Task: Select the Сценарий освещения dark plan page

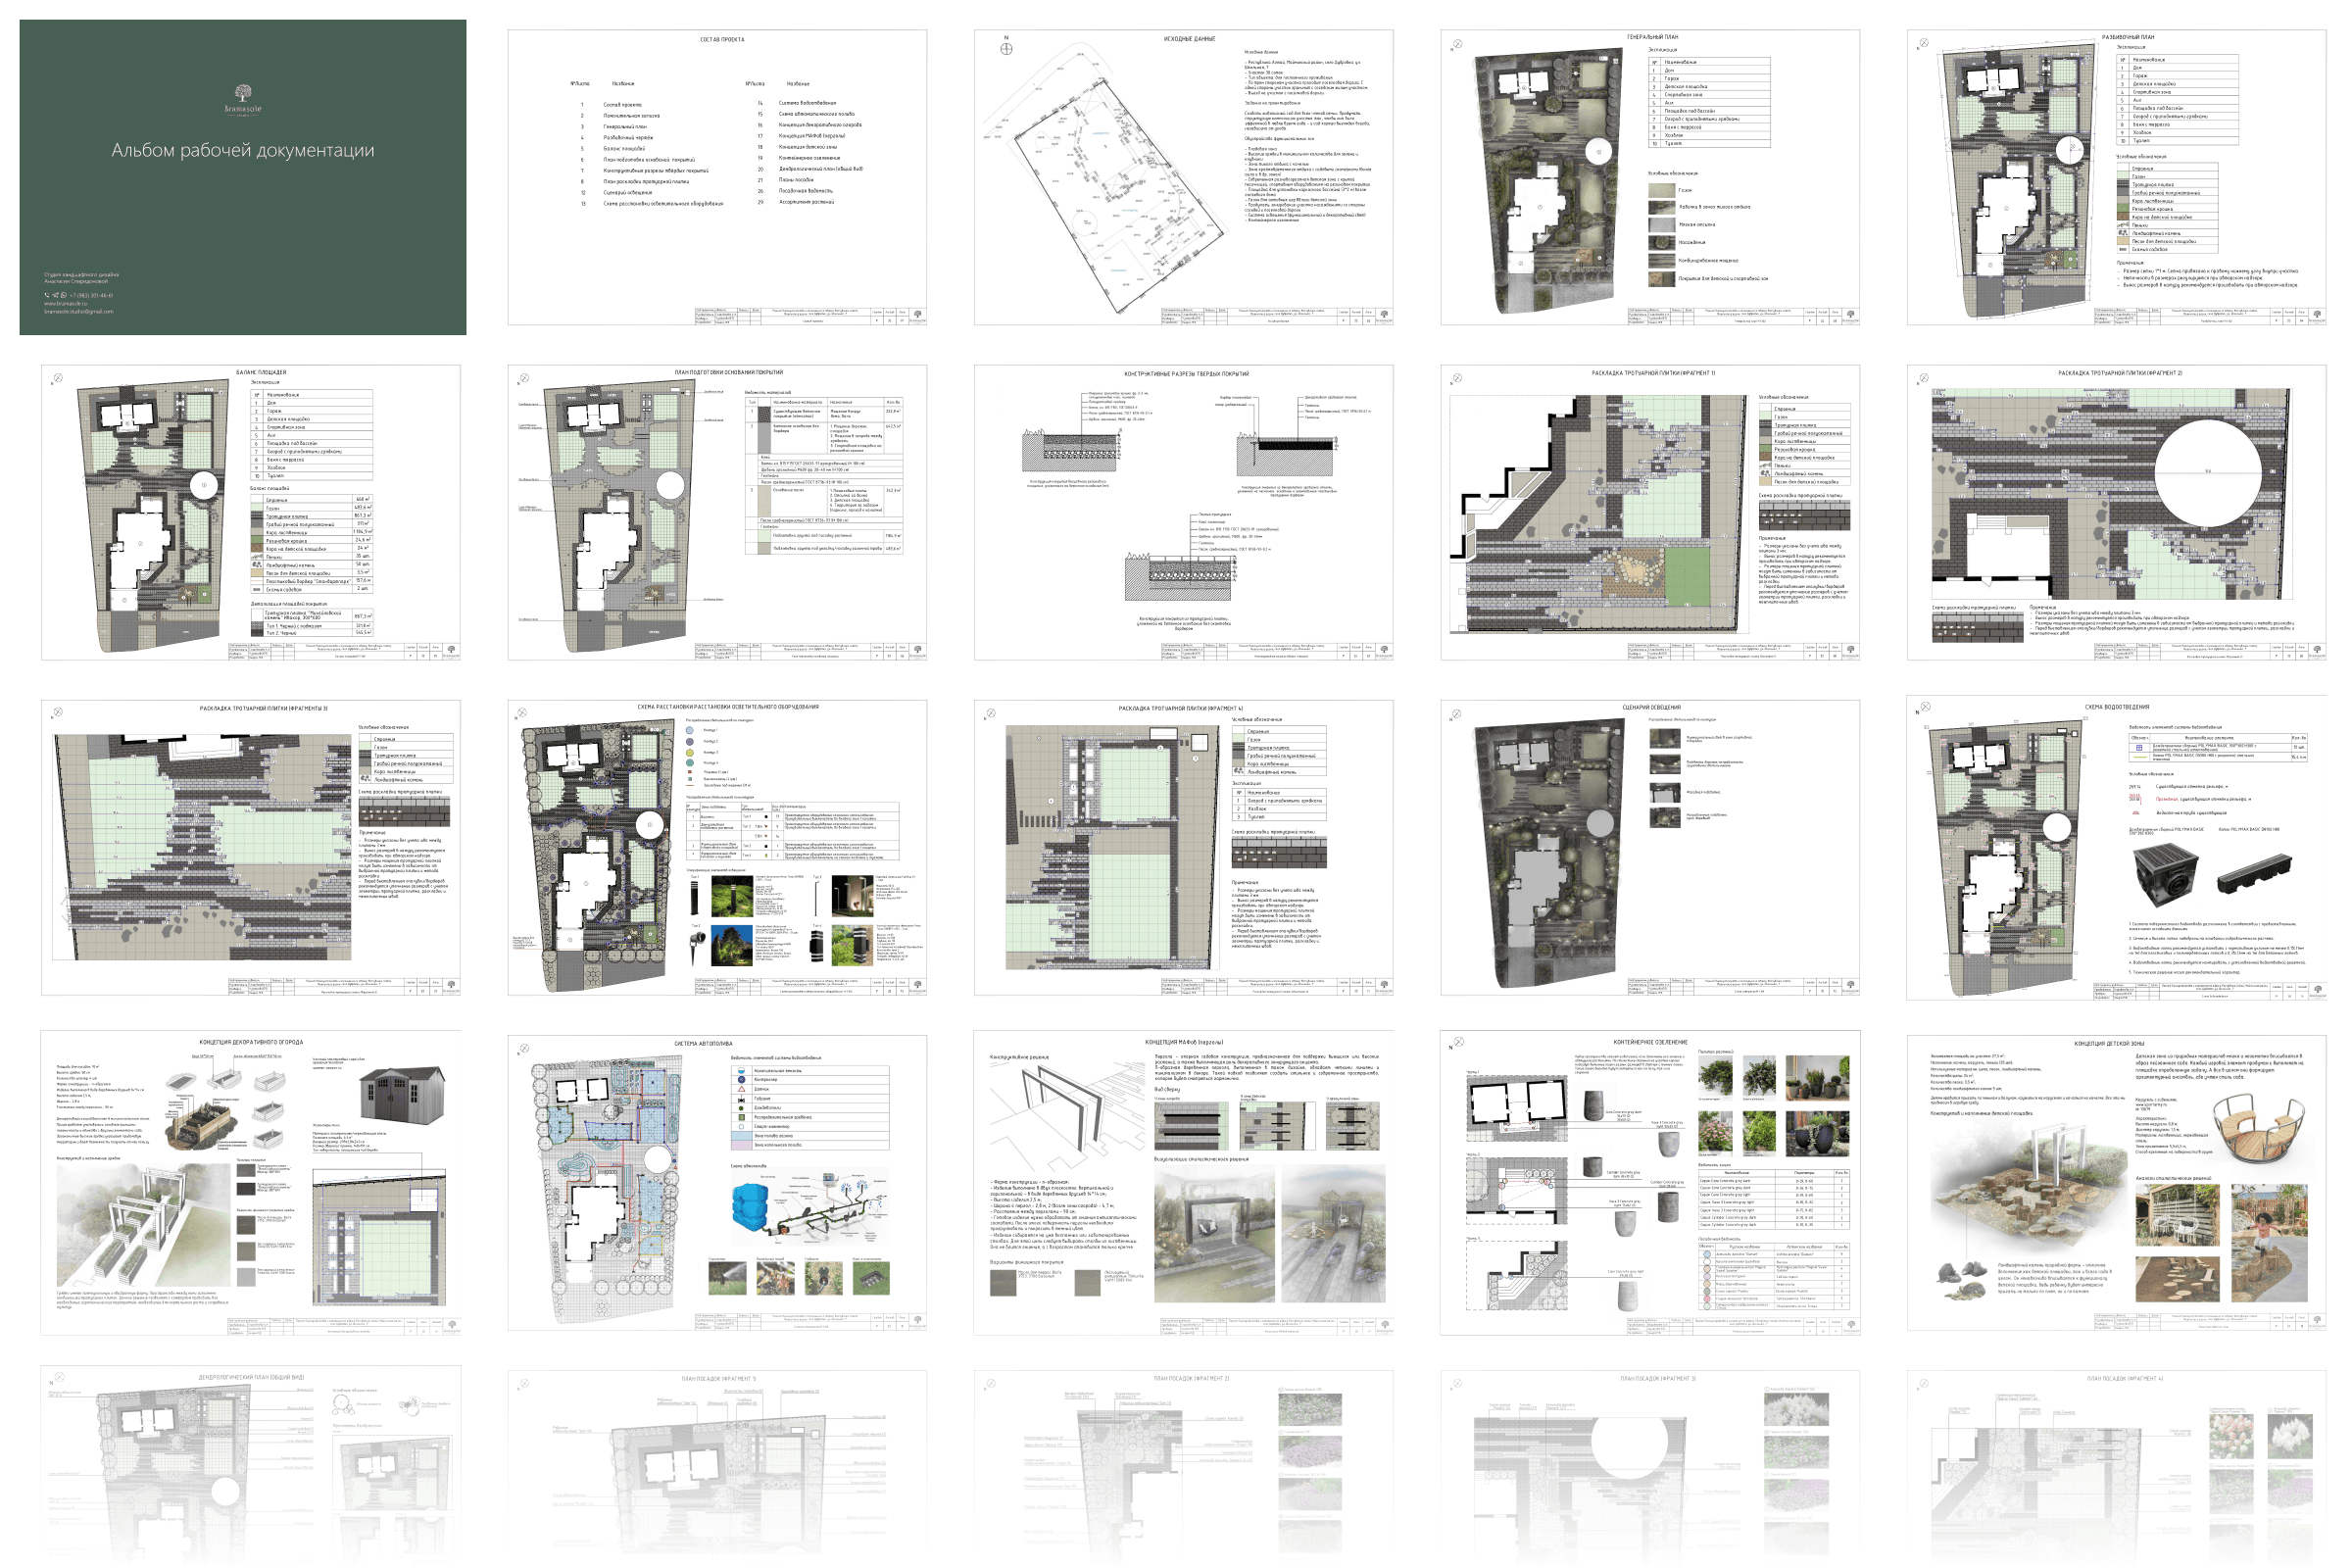Action: pos(1650,847)
